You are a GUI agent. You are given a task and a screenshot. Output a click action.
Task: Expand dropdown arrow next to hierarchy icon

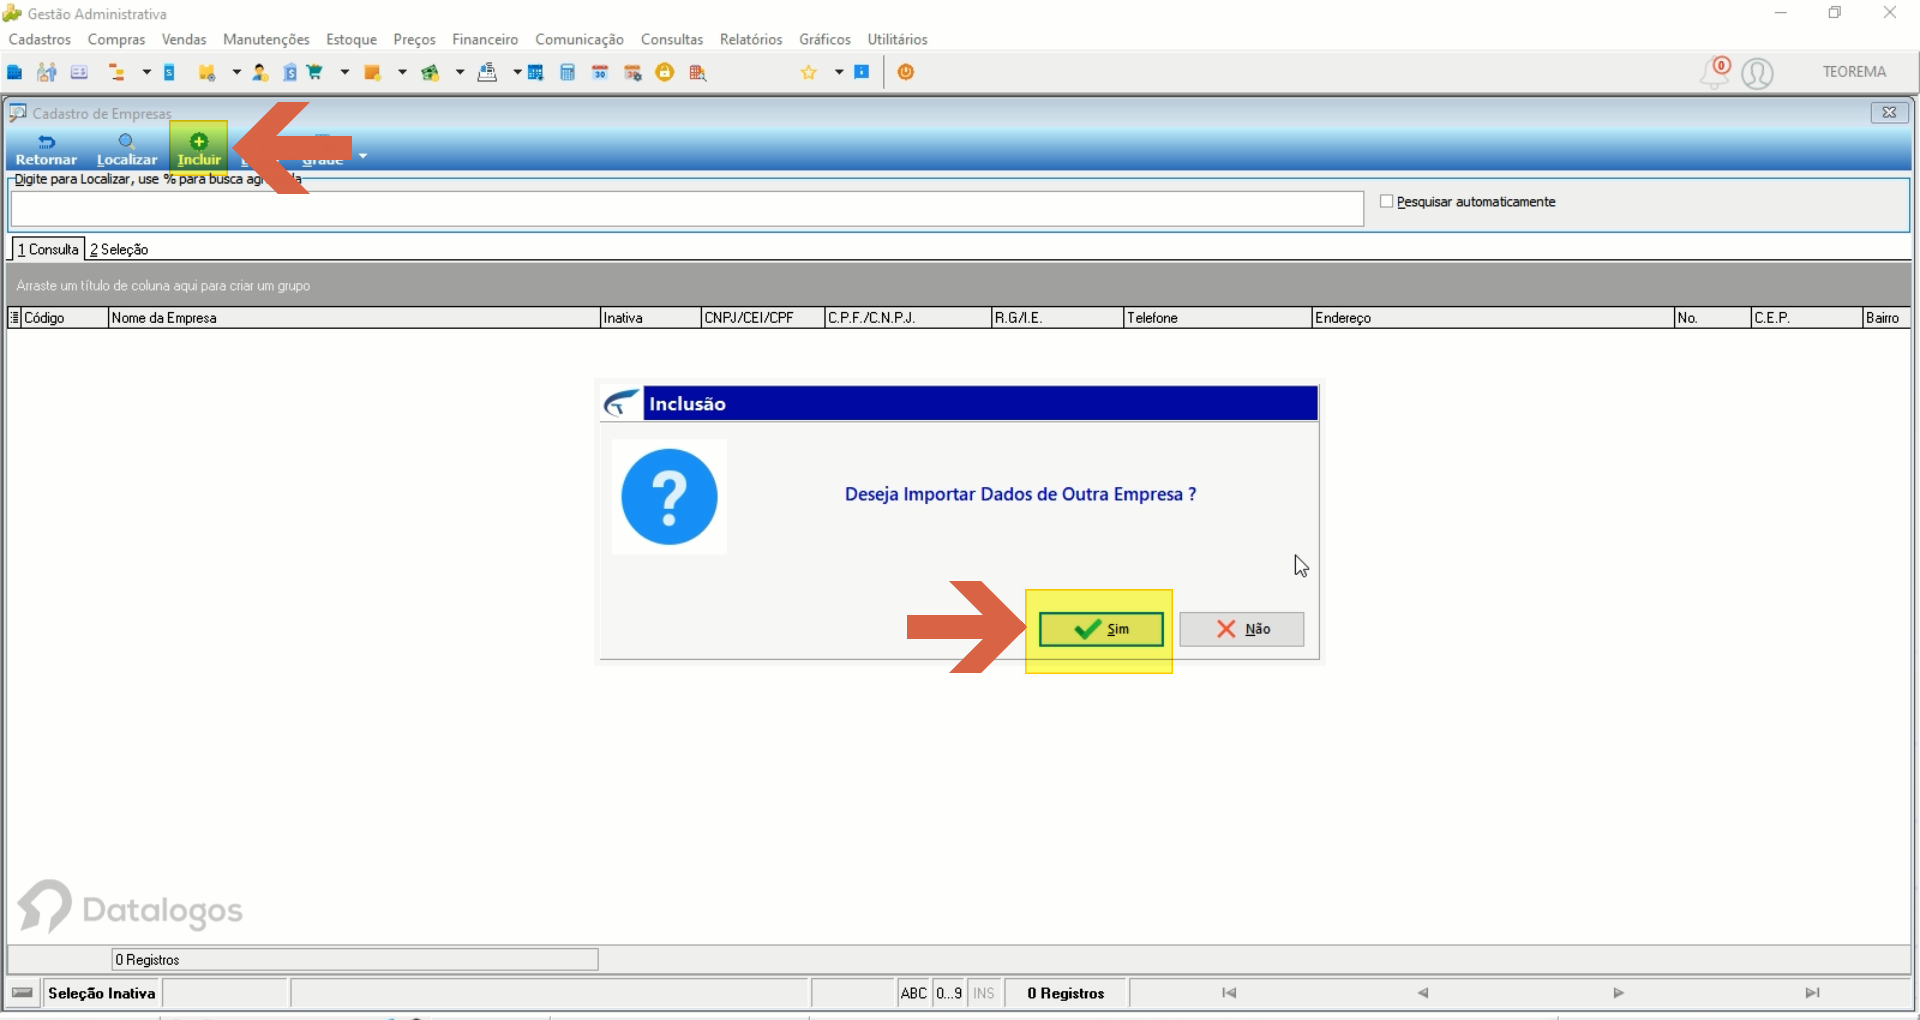point(146,72)
